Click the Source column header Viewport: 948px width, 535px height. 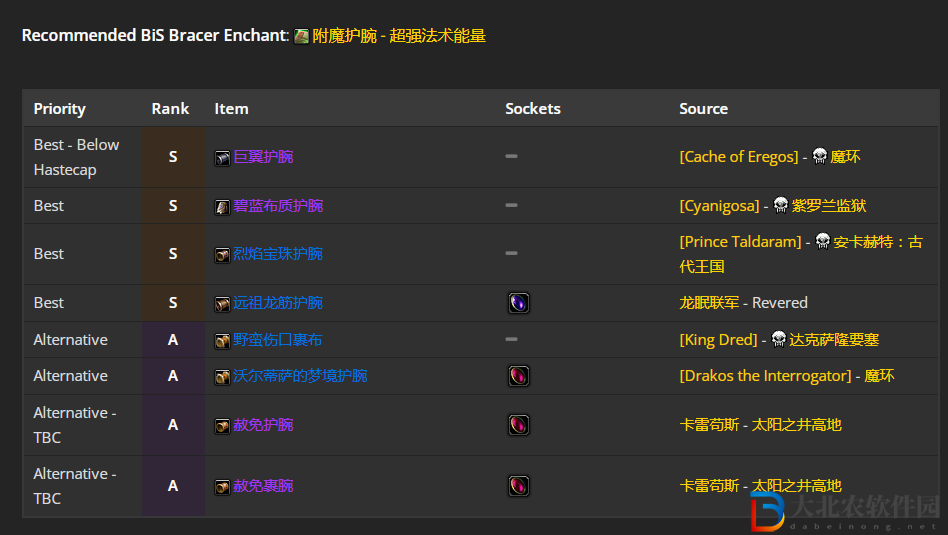tap(703, 109)
